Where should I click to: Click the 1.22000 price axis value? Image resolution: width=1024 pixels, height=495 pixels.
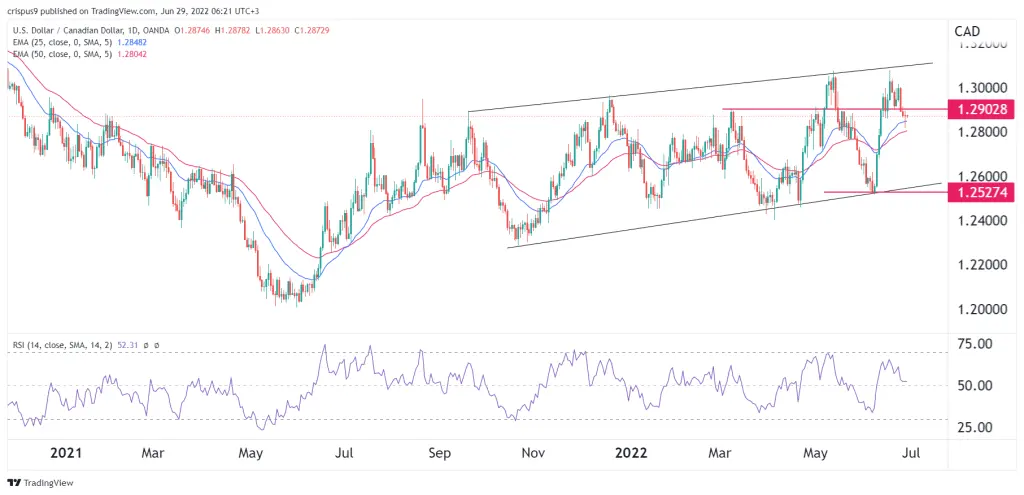pyautogui.click(x=982, y=266)
